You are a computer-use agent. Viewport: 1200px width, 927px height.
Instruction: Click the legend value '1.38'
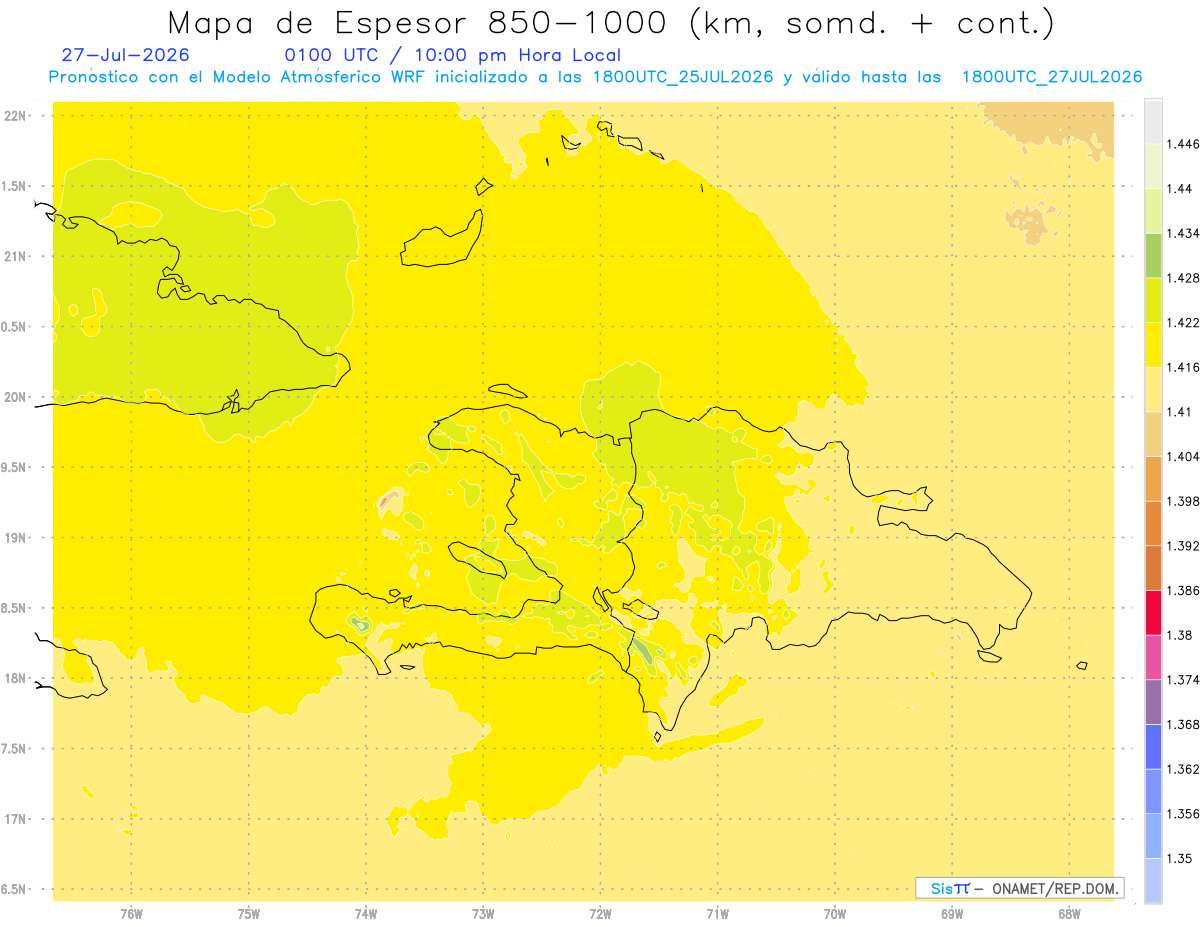pyautogui.click(x=1180, y=635)
